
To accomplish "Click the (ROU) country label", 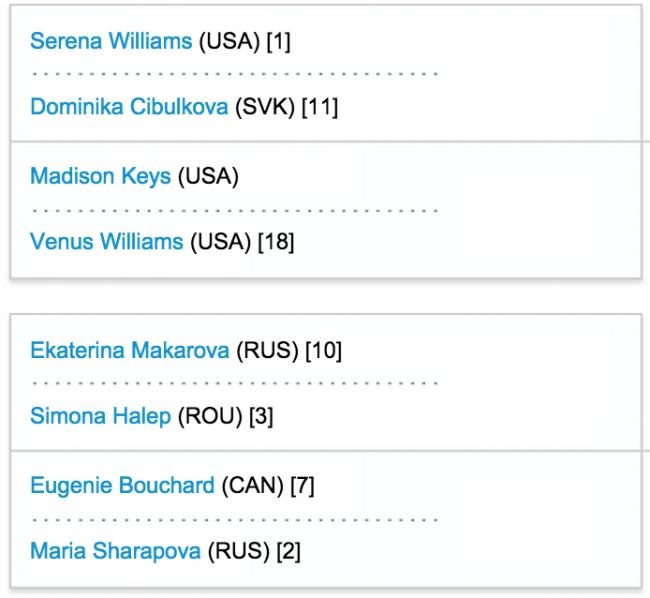I will pos(210,416).
